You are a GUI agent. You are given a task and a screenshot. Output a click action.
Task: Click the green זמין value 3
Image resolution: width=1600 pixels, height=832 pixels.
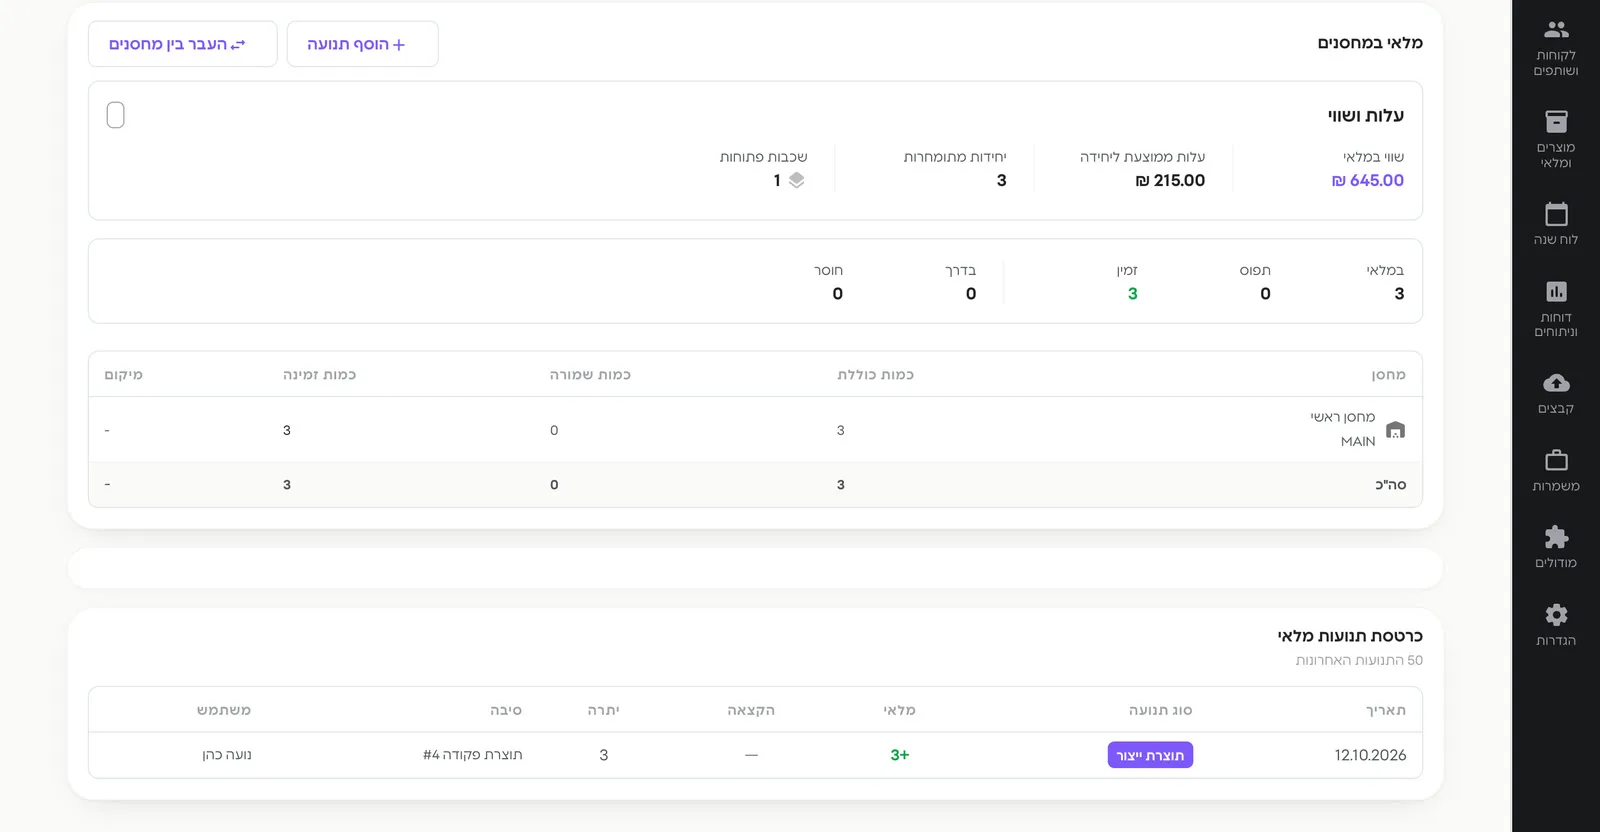[1132, 293]
